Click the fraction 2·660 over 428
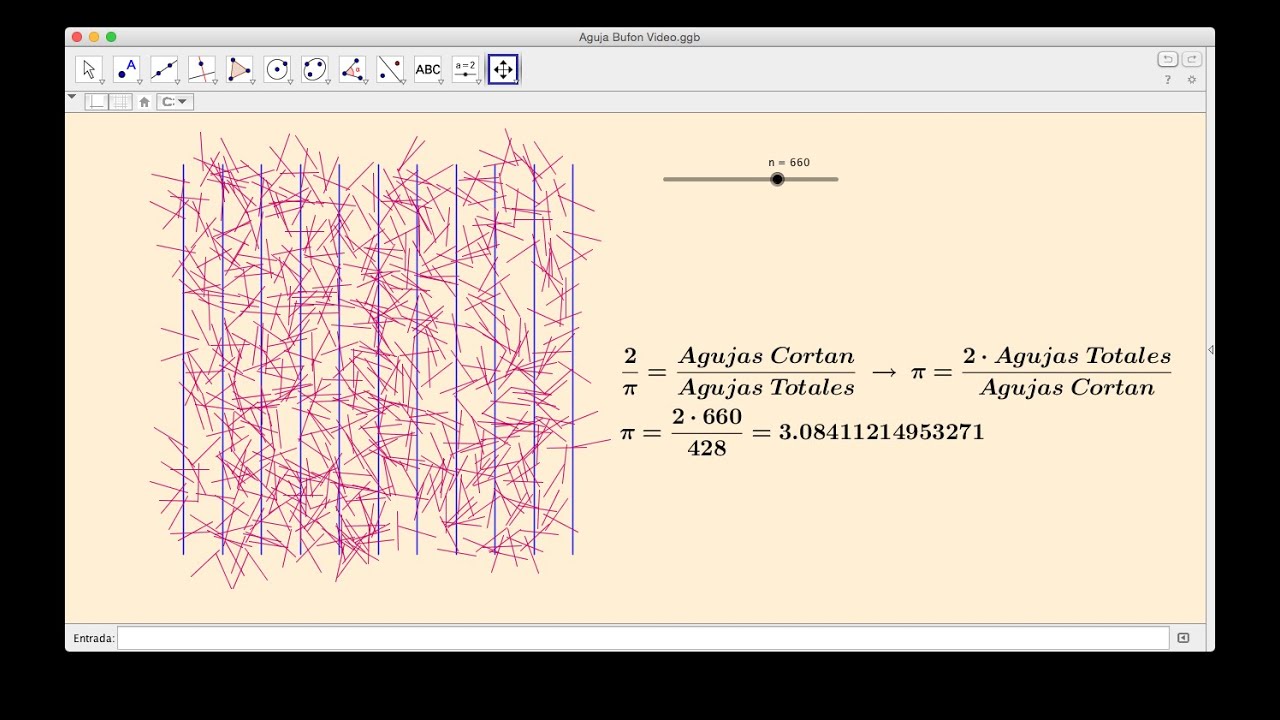The image size is (1280, 720). (707, 432)
